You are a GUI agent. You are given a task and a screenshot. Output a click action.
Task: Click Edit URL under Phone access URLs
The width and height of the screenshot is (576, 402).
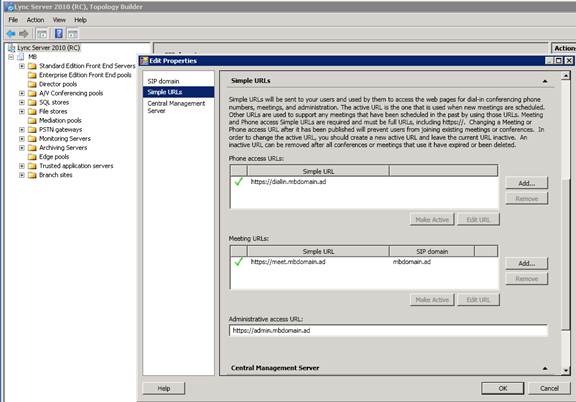(x=478, y=220)
